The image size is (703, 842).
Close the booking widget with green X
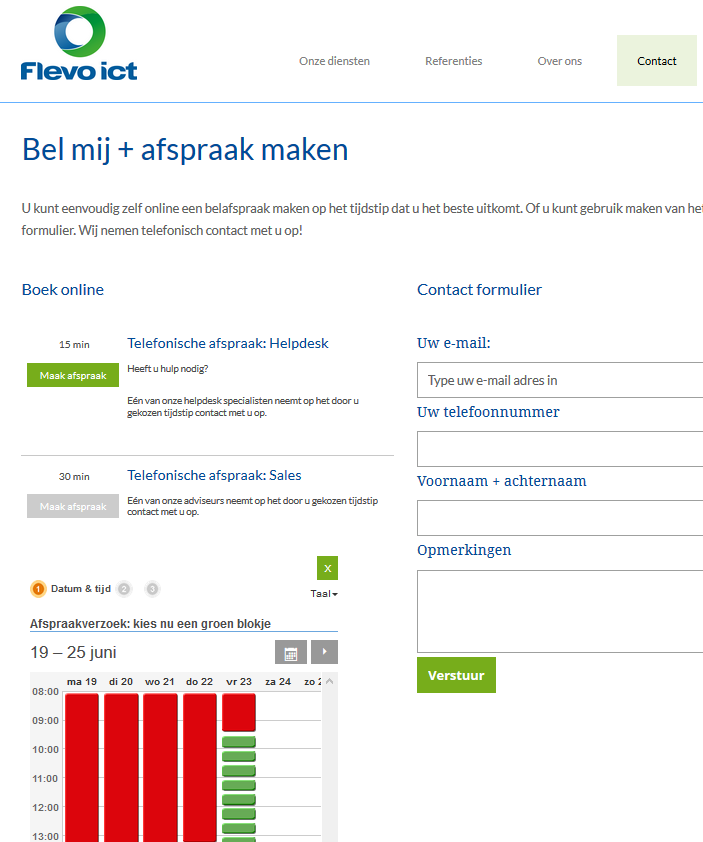[327, 568]
